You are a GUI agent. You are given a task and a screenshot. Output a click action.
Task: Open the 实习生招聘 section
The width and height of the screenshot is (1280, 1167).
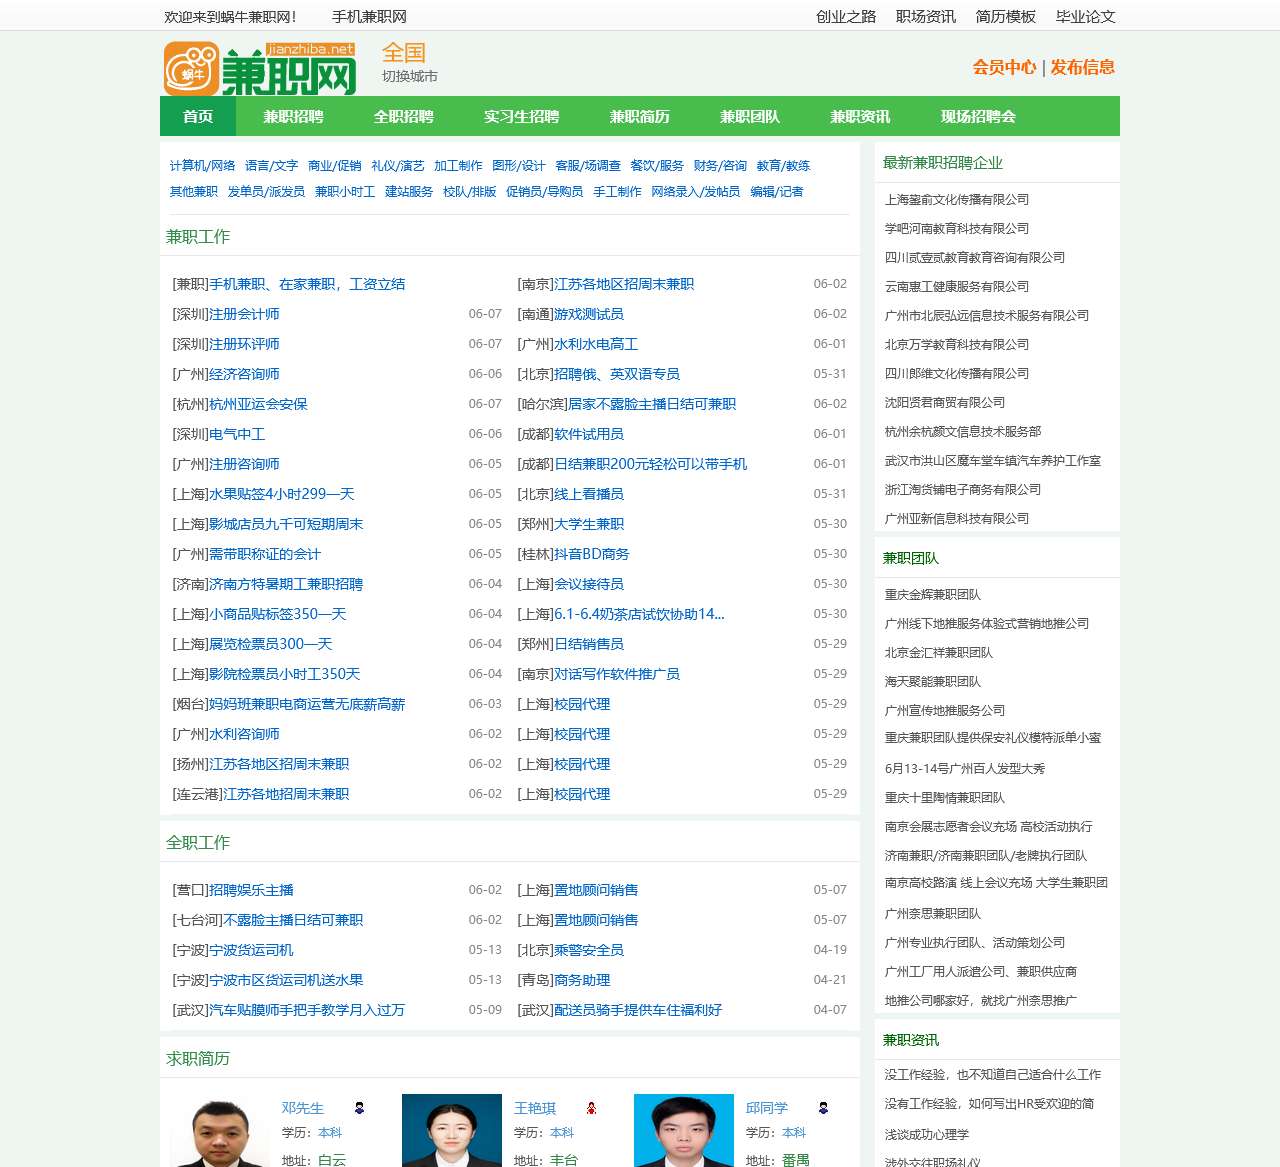(521, 116)
